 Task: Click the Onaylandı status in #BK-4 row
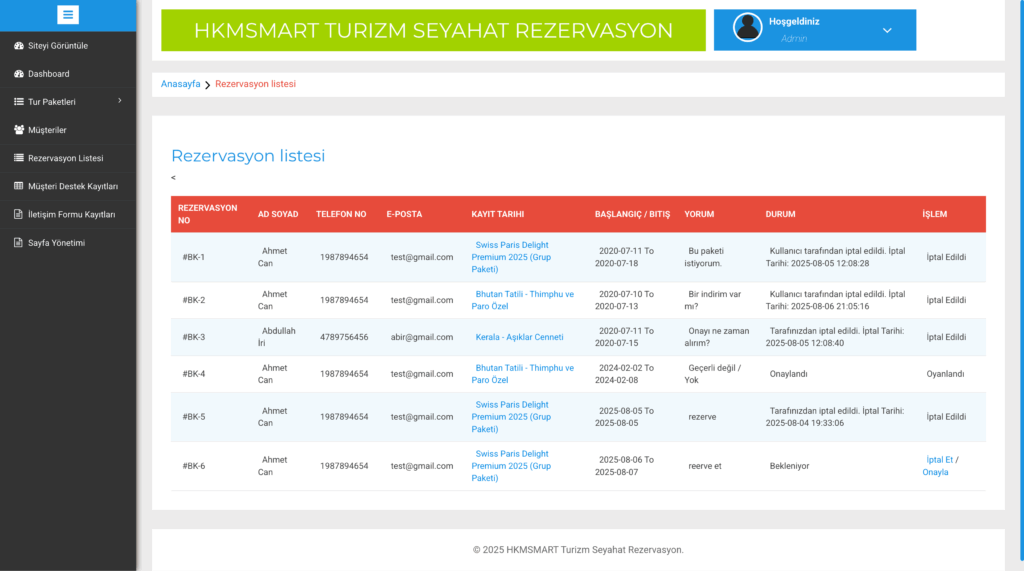coord(788,374)
